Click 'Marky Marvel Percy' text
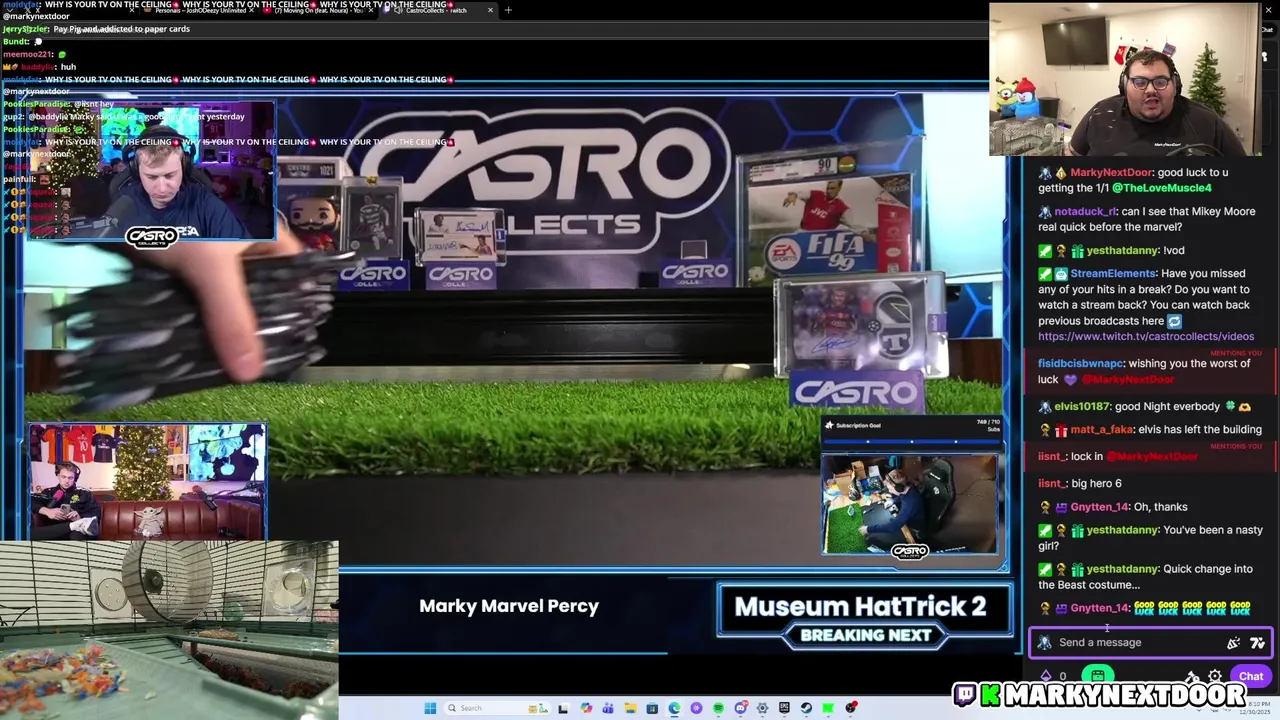The height and width of the screenshot is (720, 1280). click(509, 606)
